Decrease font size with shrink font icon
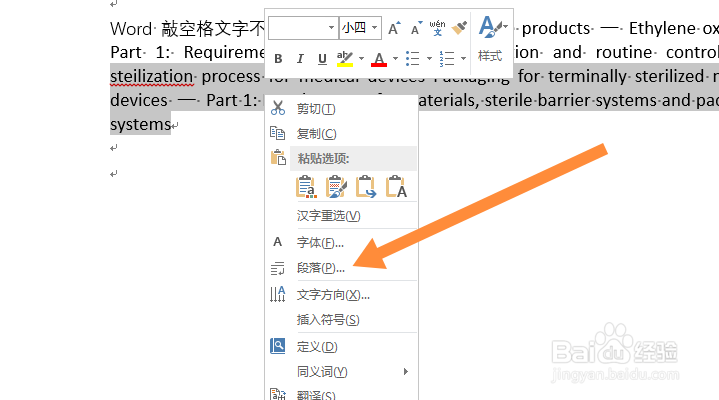The image size is (719, 400). tap(416, 28)
